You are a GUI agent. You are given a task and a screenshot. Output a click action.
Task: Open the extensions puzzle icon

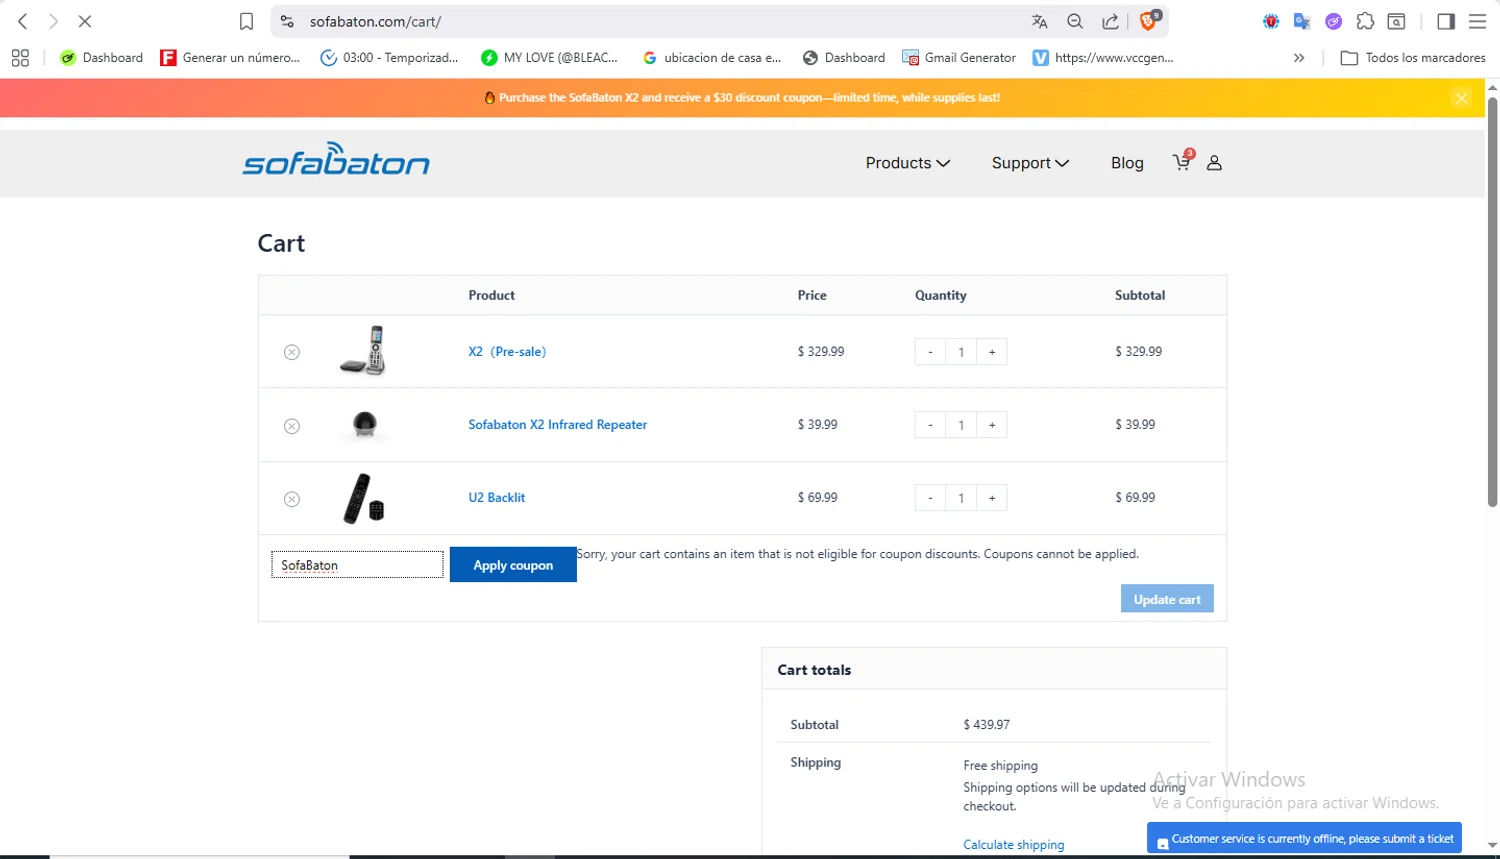click(x=1365, y=22)
